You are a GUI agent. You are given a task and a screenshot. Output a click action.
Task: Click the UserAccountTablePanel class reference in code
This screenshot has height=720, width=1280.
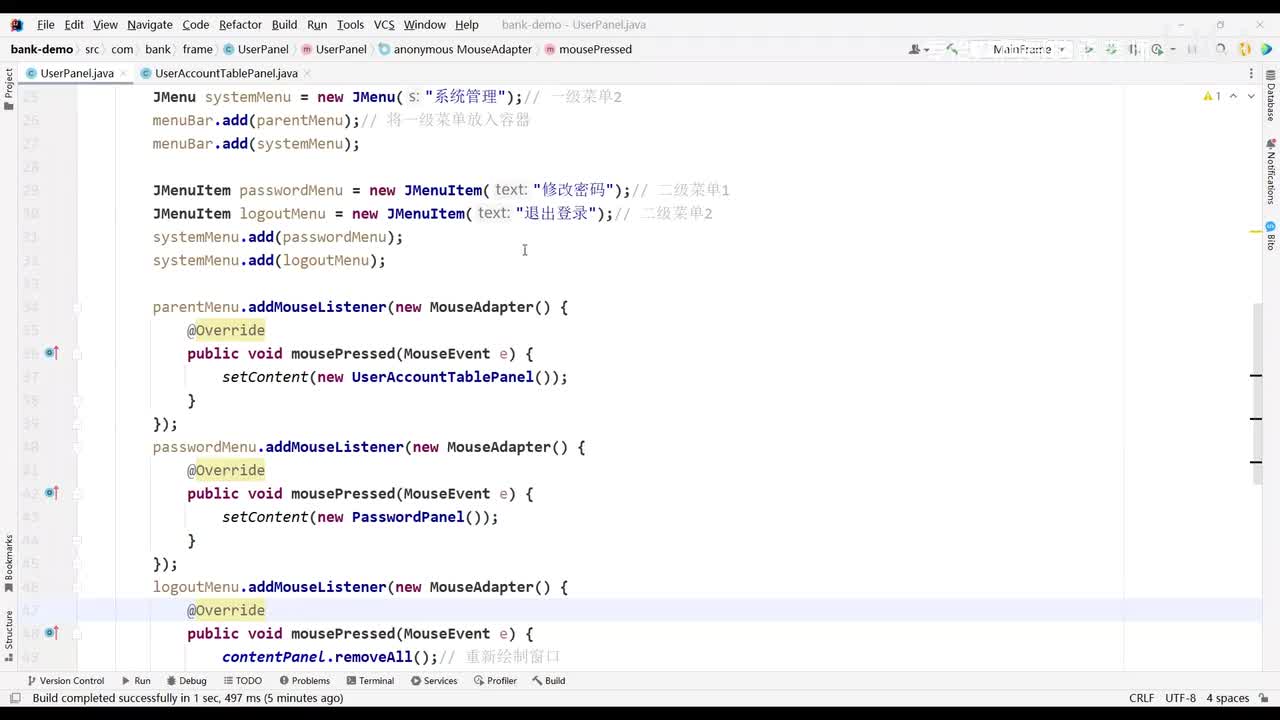(443, 377)
